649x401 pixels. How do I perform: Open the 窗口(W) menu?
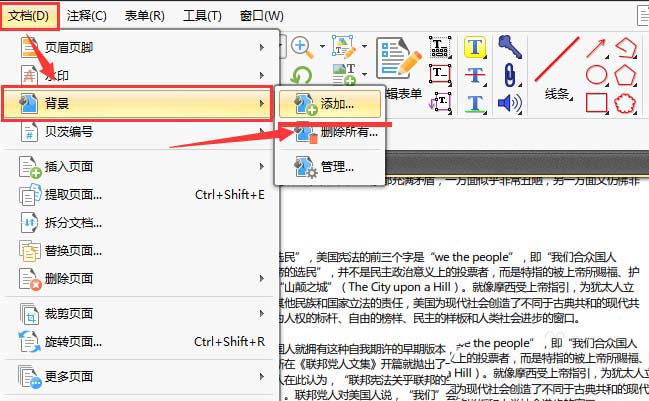(x=262, y=16)
